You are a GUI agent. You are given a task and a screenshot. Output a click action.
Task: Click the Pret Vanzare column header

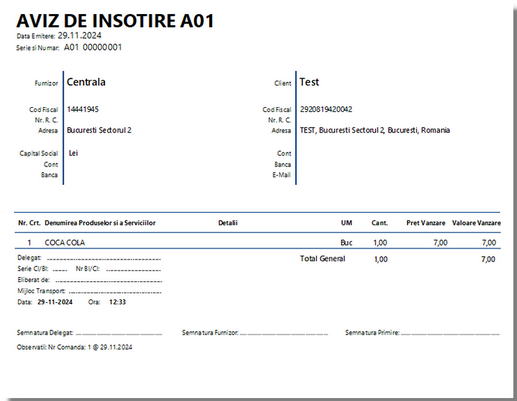(426, 223)
